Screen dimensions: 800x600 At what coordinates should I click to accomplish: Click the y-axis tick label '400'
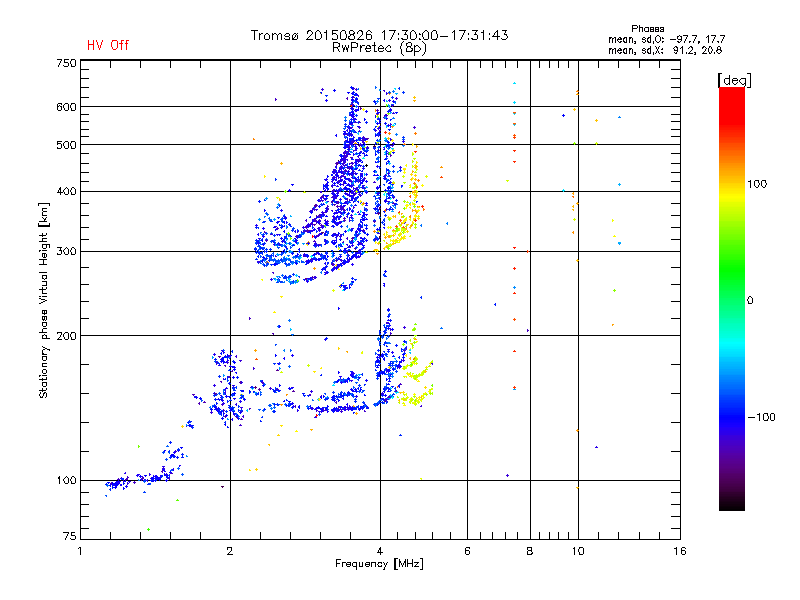pos(66,191)
